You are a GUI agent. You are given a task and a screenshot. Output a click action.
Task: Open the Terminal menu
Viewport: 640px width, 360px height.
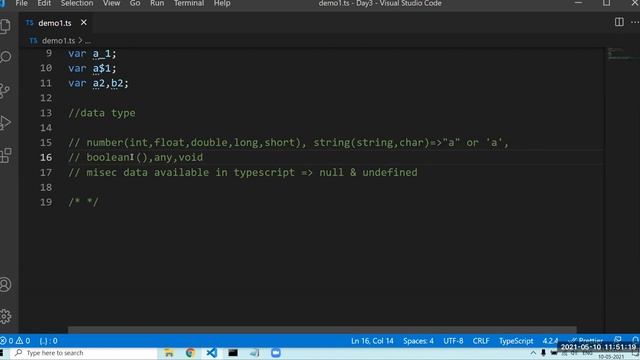[189, 3]
